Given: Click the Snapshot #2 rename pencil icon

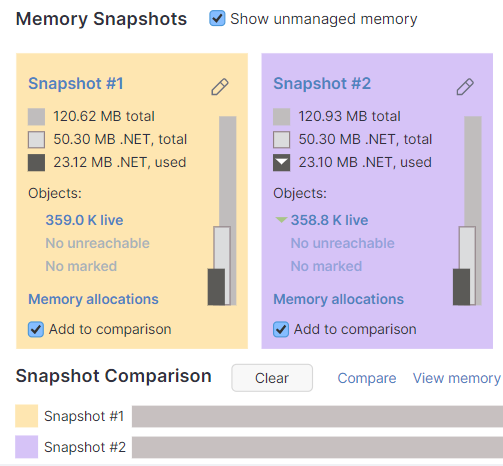Looking at the screenshot, I should point(465,87).
